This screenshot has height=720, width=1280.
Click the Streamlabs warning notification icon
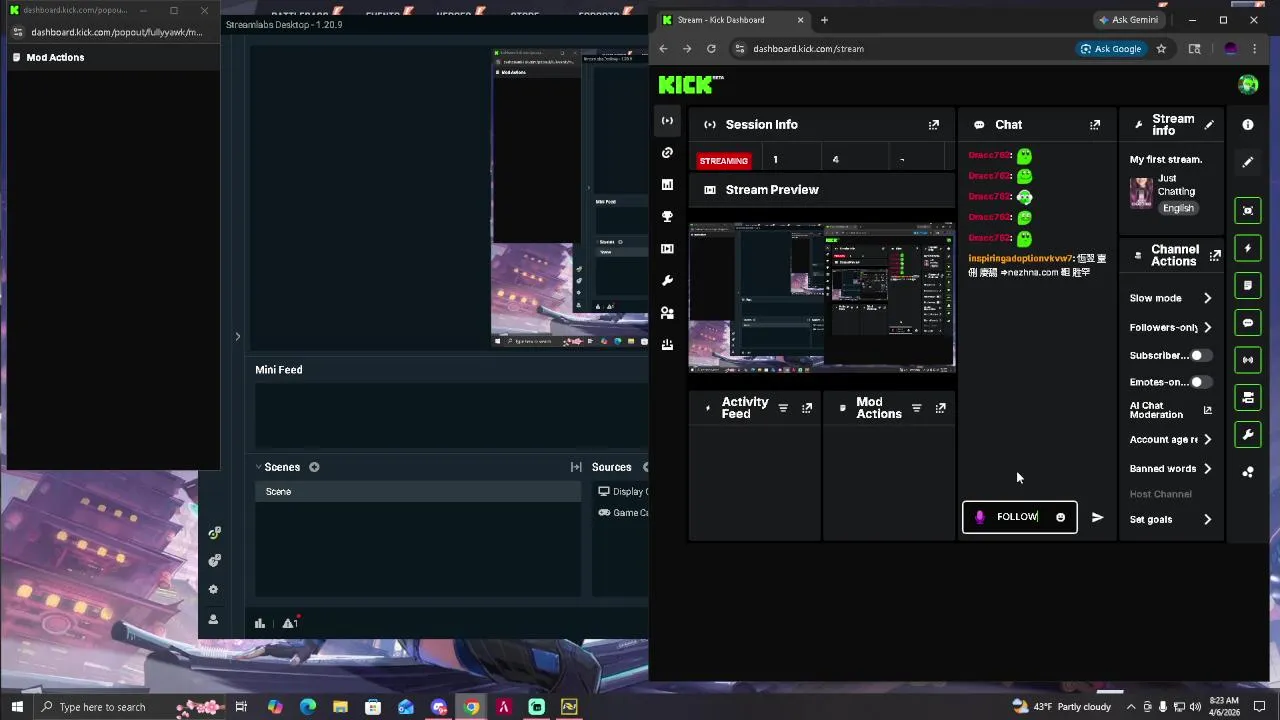click(290, 623)
